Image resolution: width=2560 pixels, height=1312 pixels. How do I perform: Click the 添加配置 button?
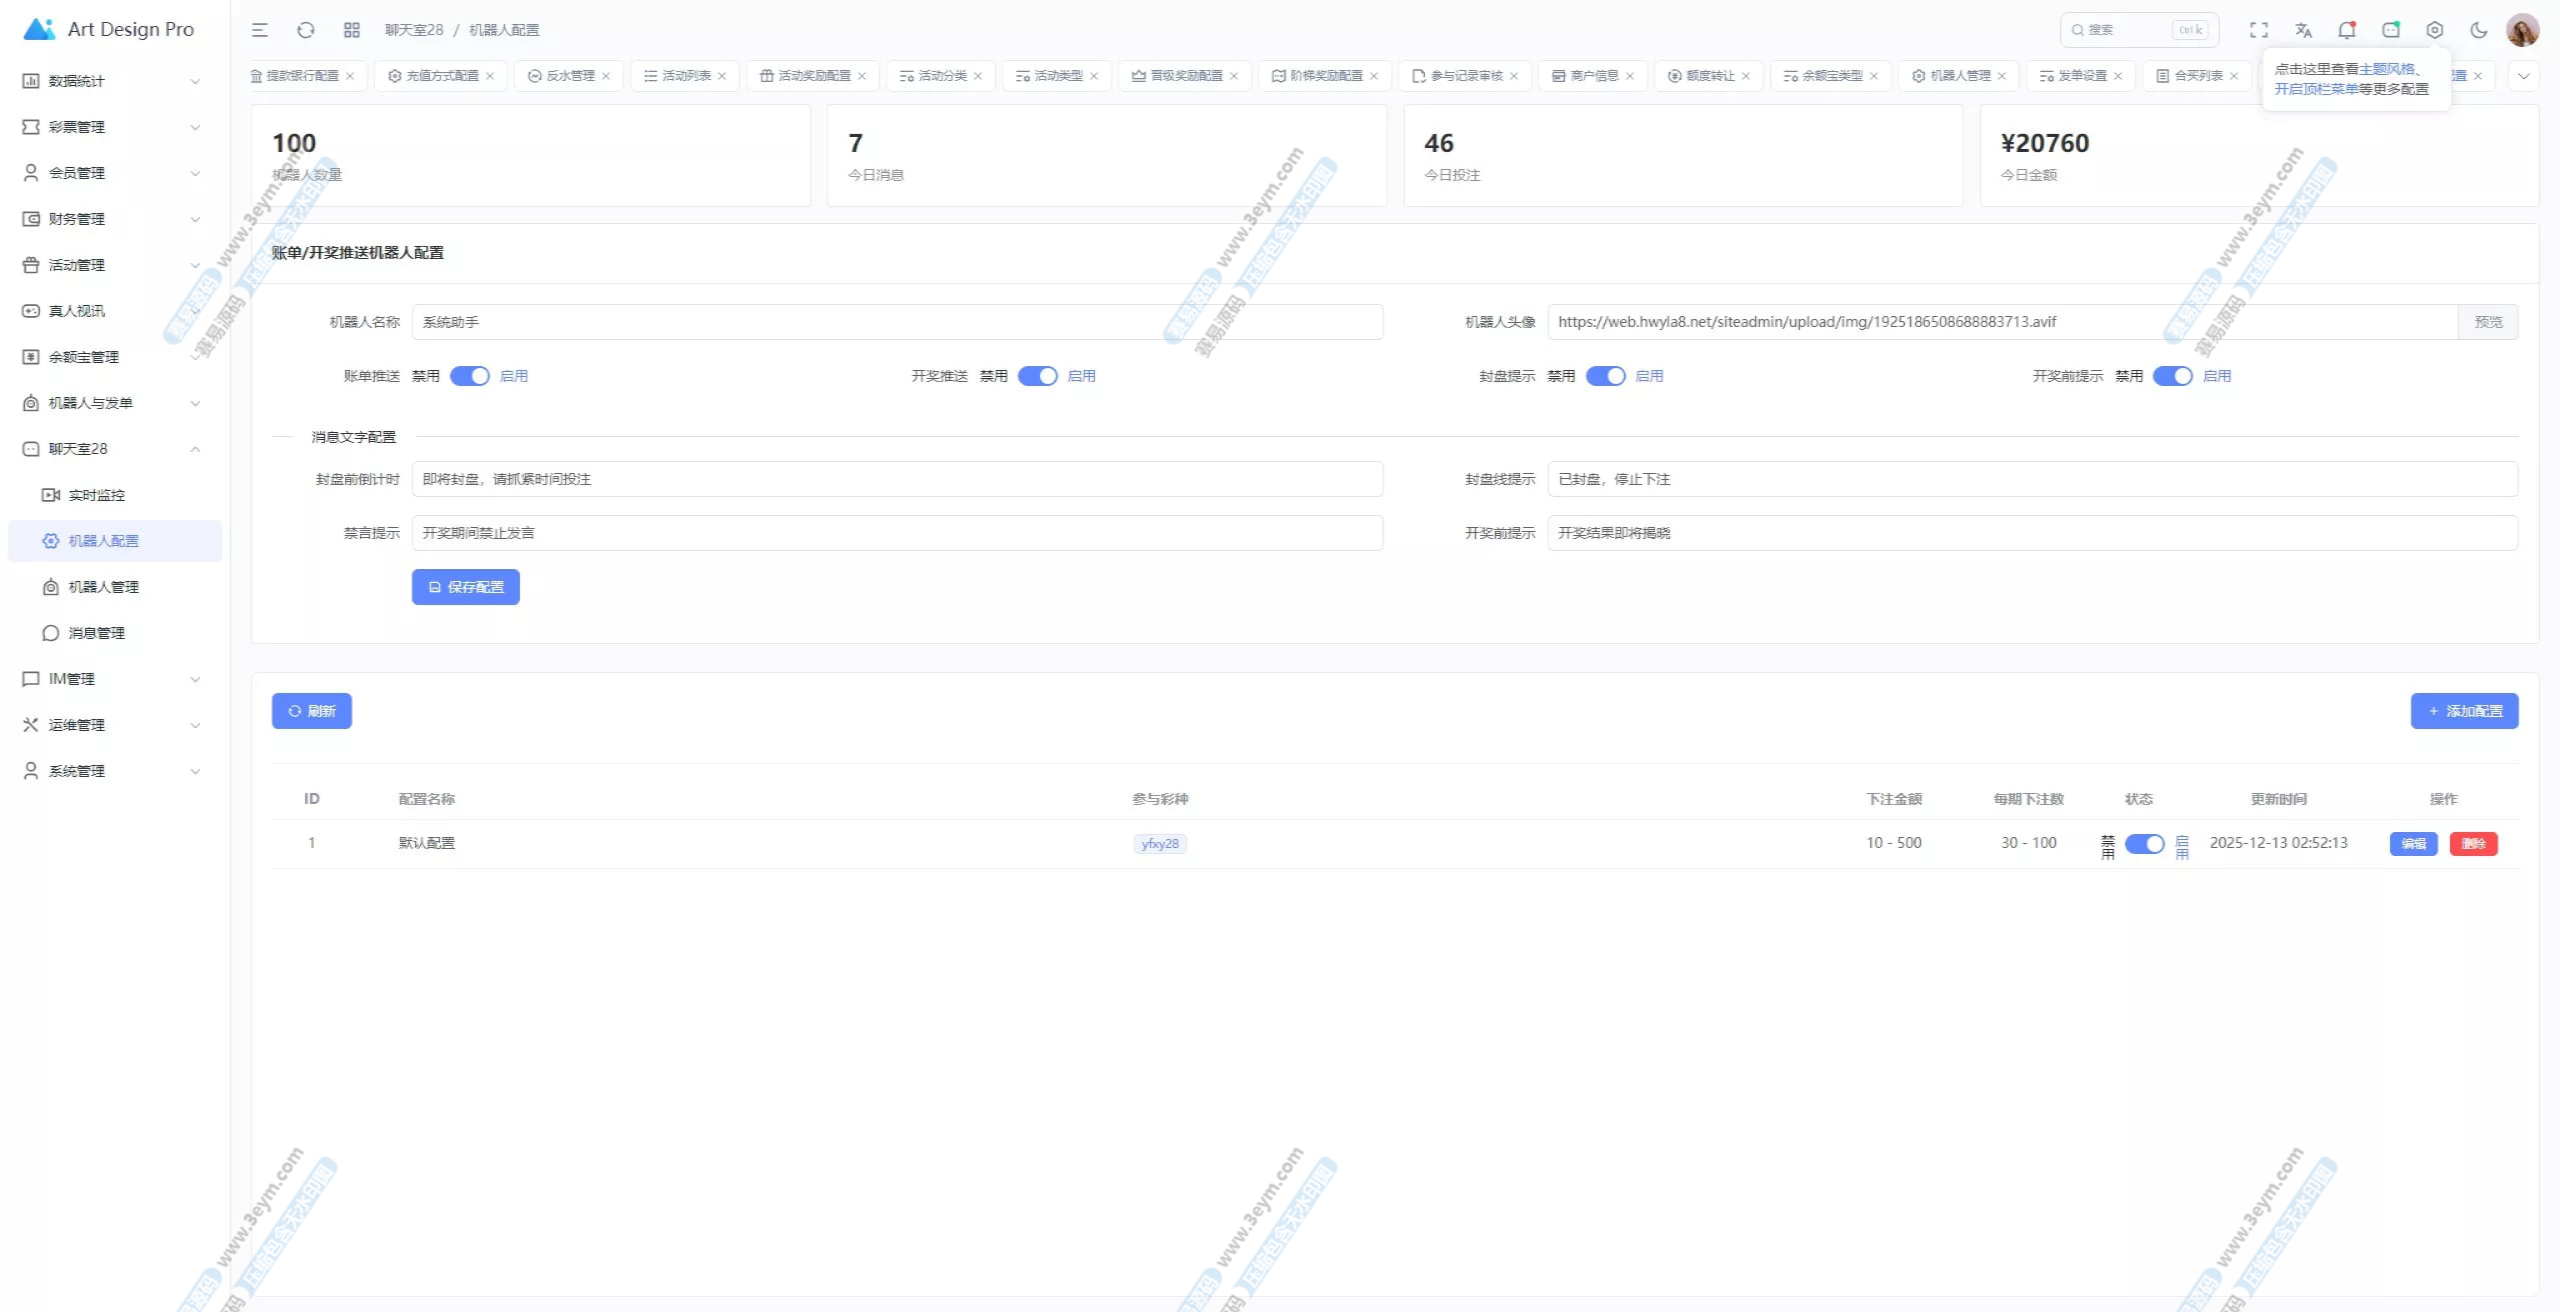click(x=2464, y=711)
